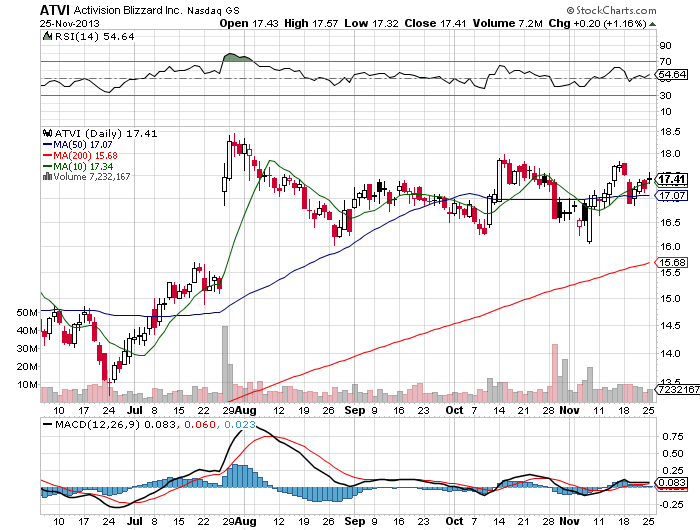Click the Sep label on the price chart date axis

[355, 410]
